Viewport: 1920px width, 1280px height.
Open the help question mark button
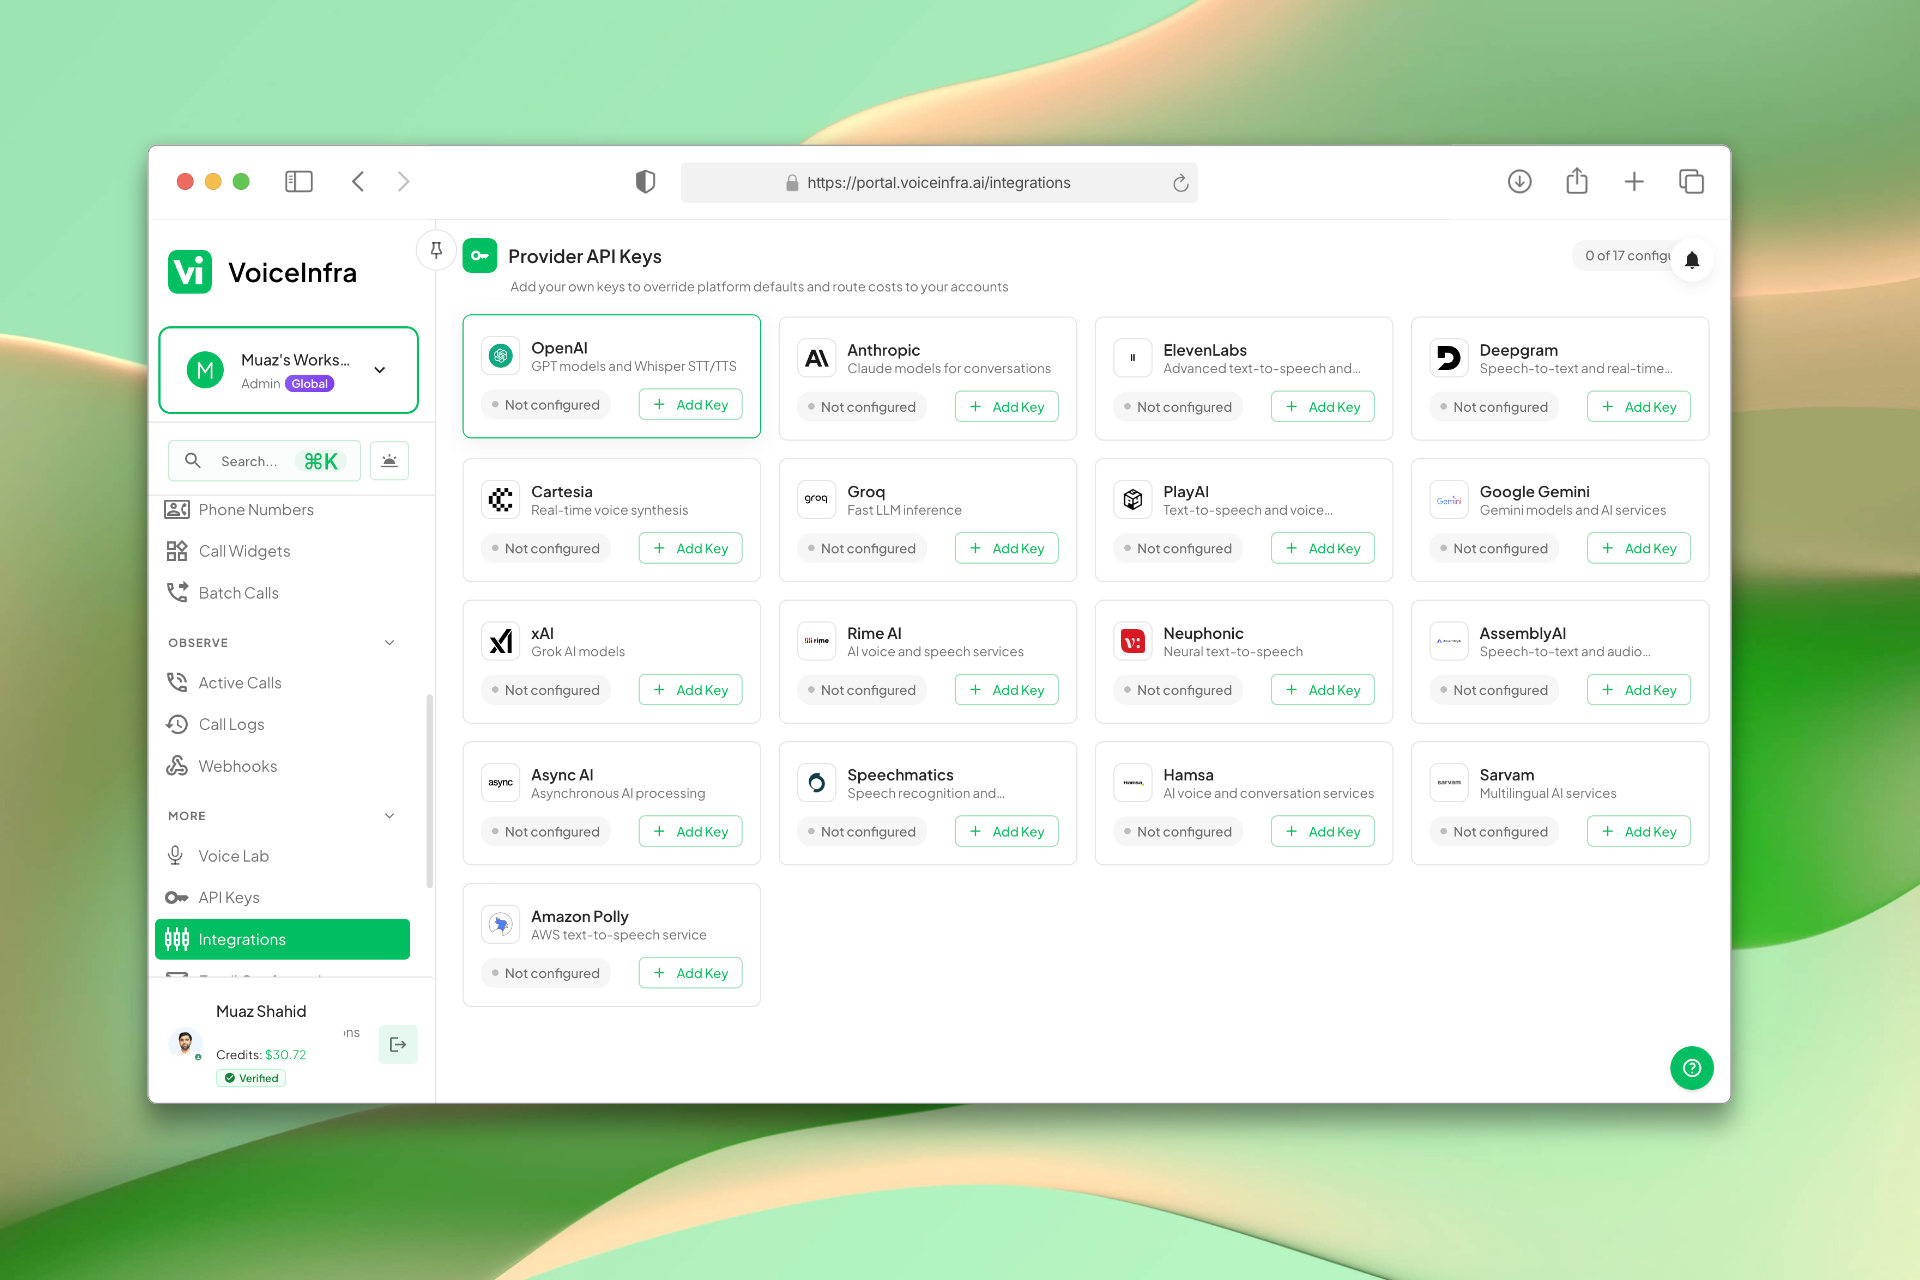pos(1692,1068)
